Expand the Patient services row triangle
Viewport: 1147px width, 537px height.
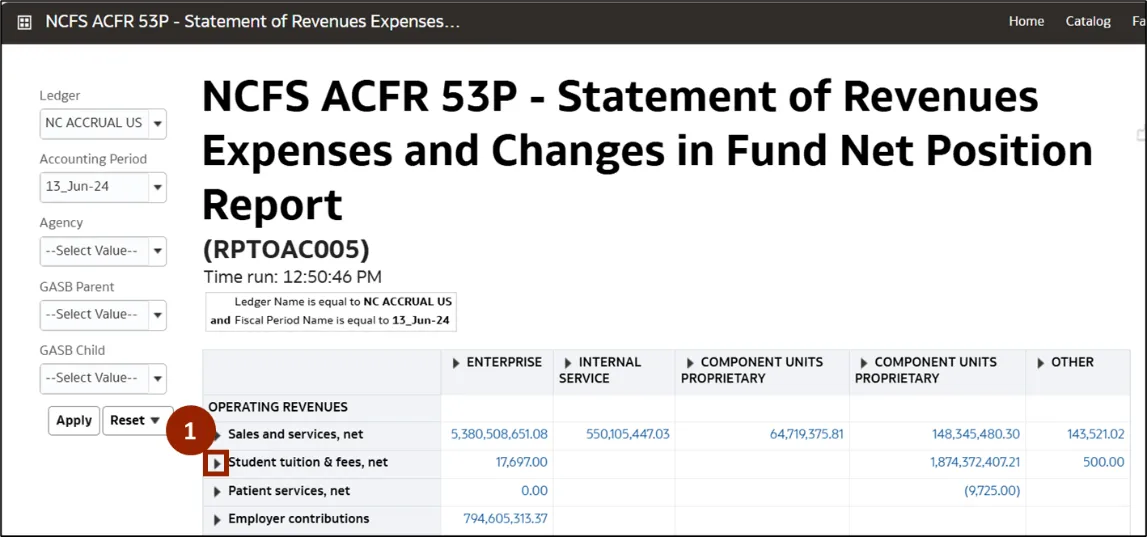pos(217,491)
